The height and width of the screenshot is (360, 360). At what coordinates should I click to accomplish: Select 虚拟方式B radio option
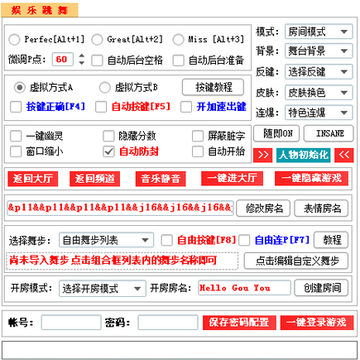tap(105, 88)
